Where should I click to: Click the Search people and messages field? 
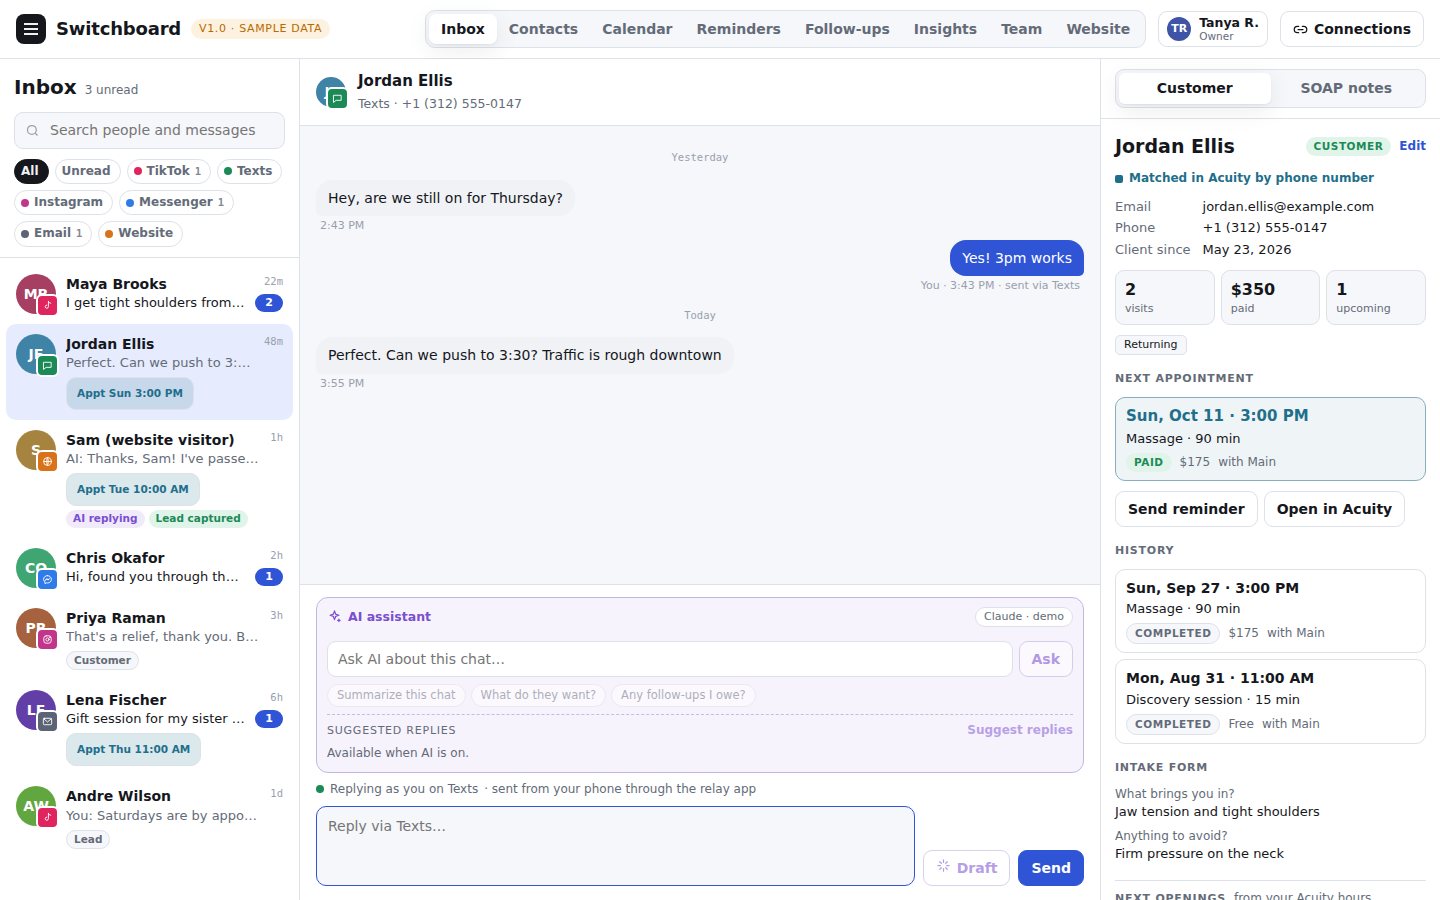coord(149,130)
